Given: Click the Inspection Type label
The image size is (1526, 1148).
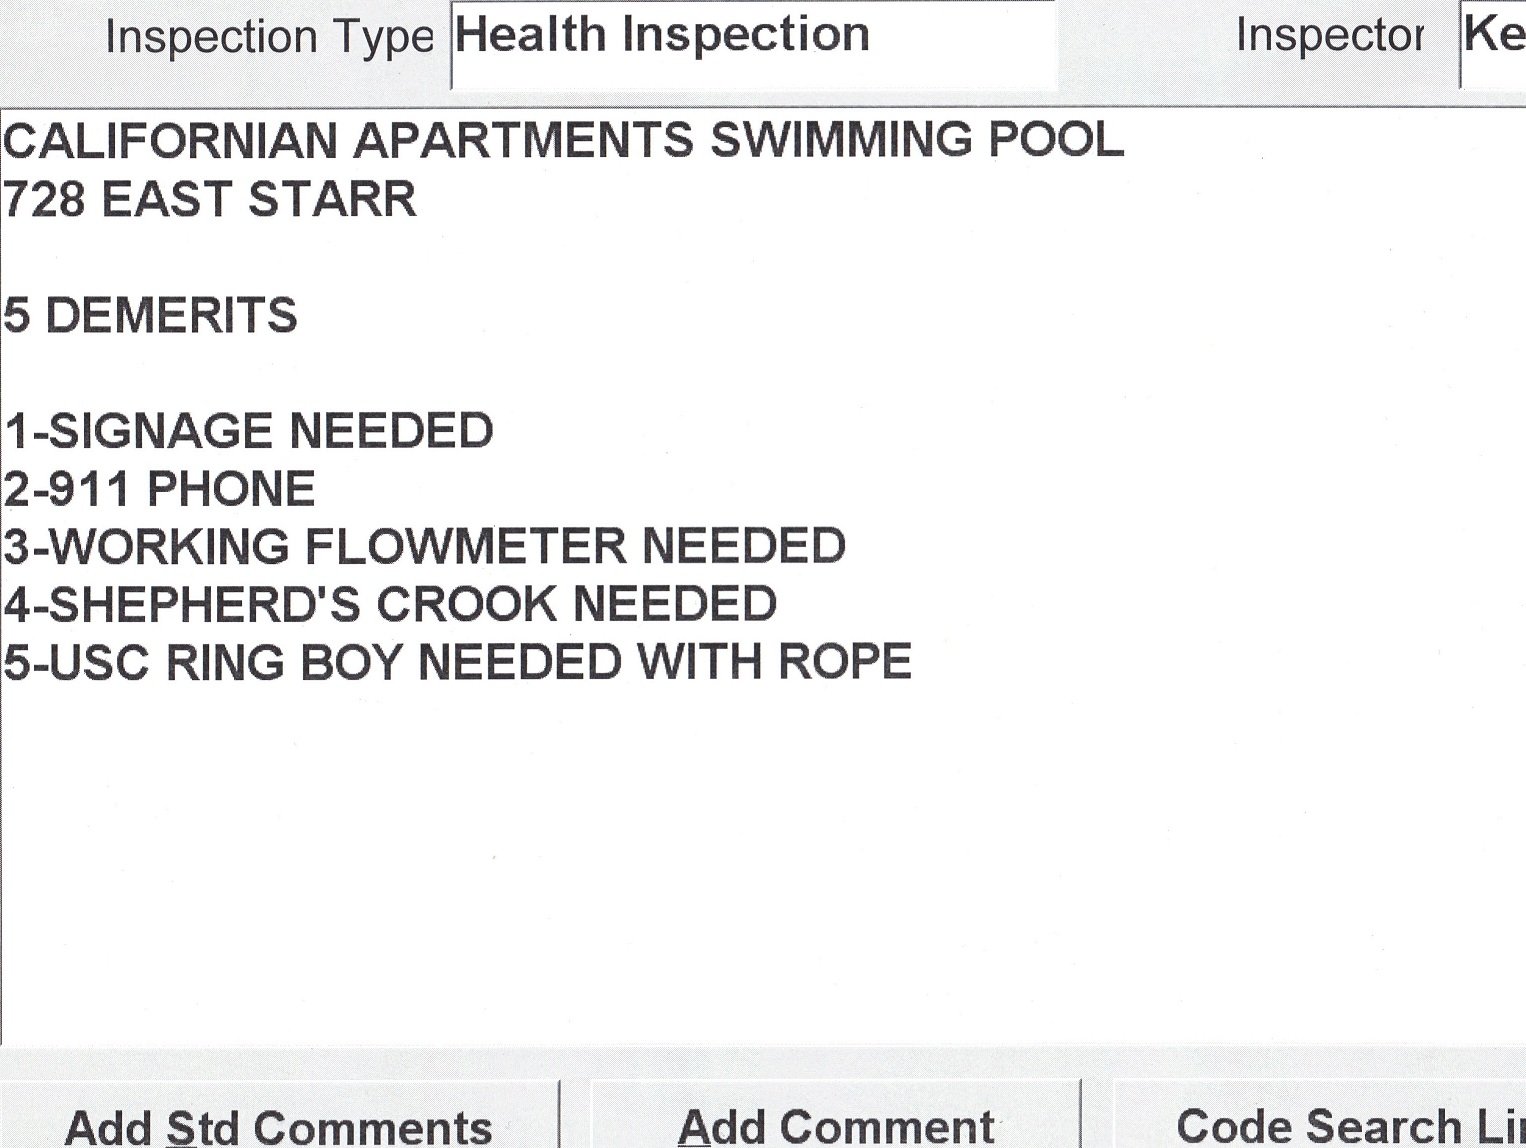Looking at the screenshot, I should coord(269,38).
